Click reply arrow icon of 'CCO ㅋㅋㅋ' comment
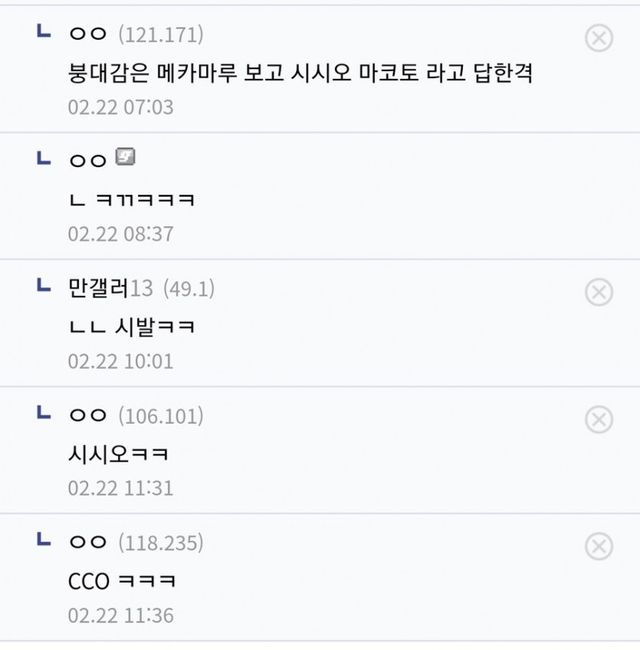 (x=43, y=540)
